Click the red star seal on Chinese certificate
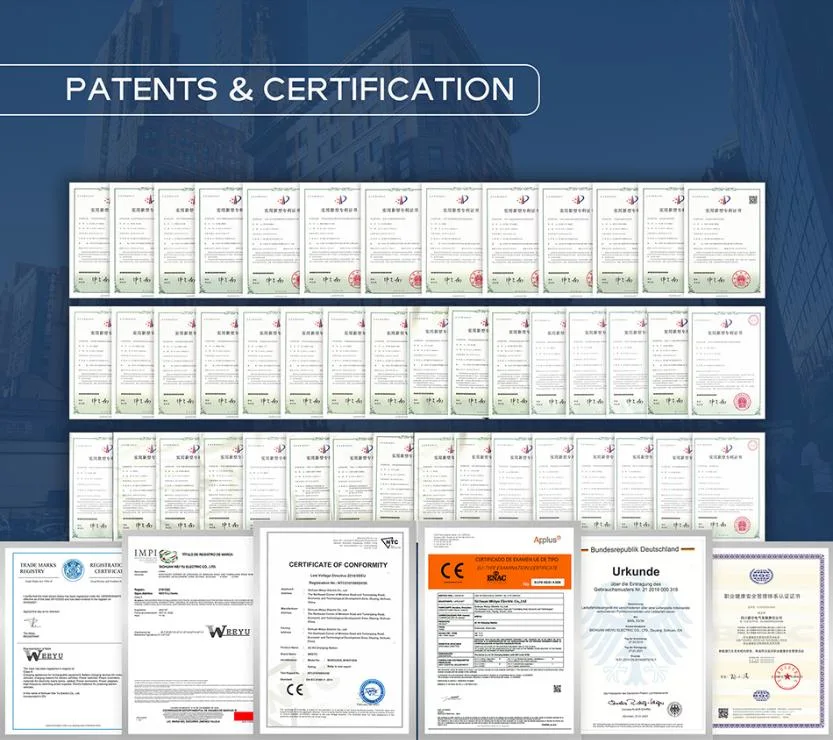 [x=787, y=676]
